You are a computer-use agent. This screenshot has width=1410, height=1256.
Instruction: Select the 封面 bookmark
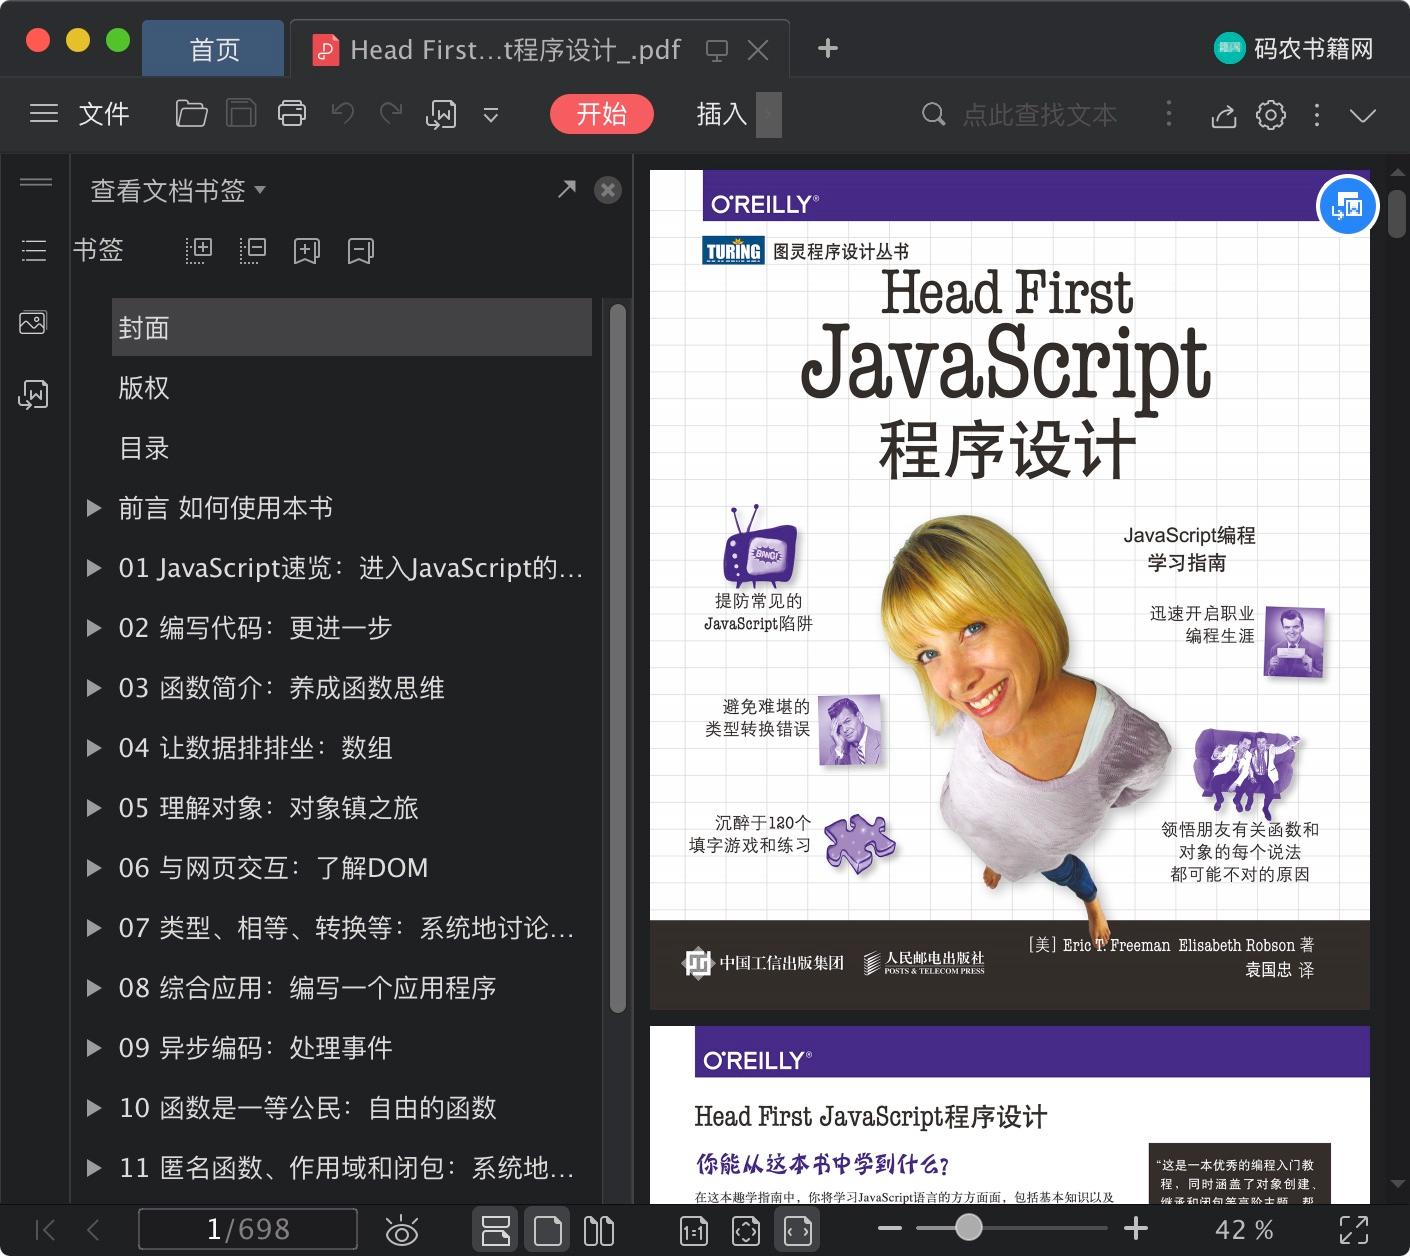click(352, 327)
